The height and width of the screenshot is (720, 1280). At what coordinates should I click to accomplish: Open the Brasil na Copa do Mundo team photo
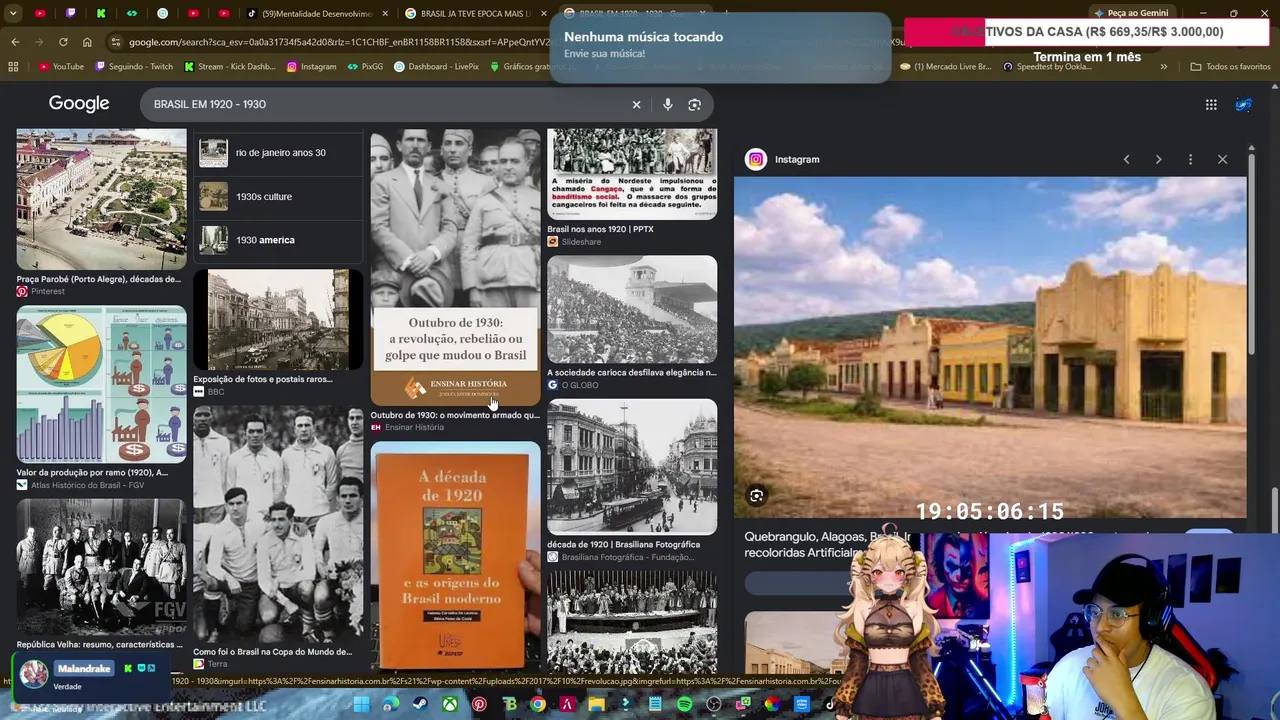(278, 526)
